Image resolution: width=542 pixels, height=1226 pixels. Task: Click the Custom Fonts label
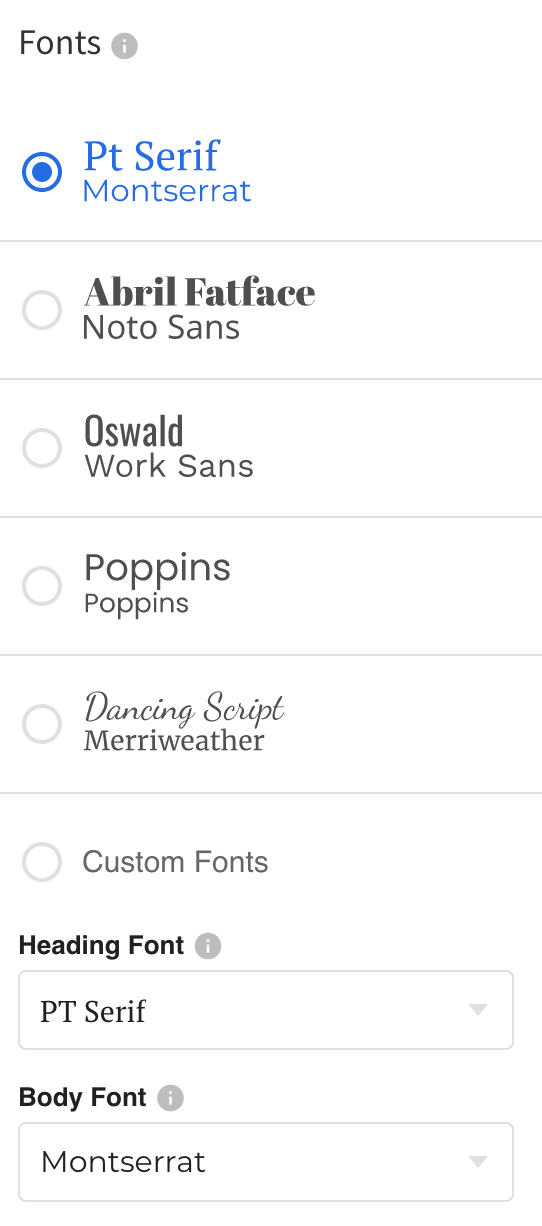(175, 862)
